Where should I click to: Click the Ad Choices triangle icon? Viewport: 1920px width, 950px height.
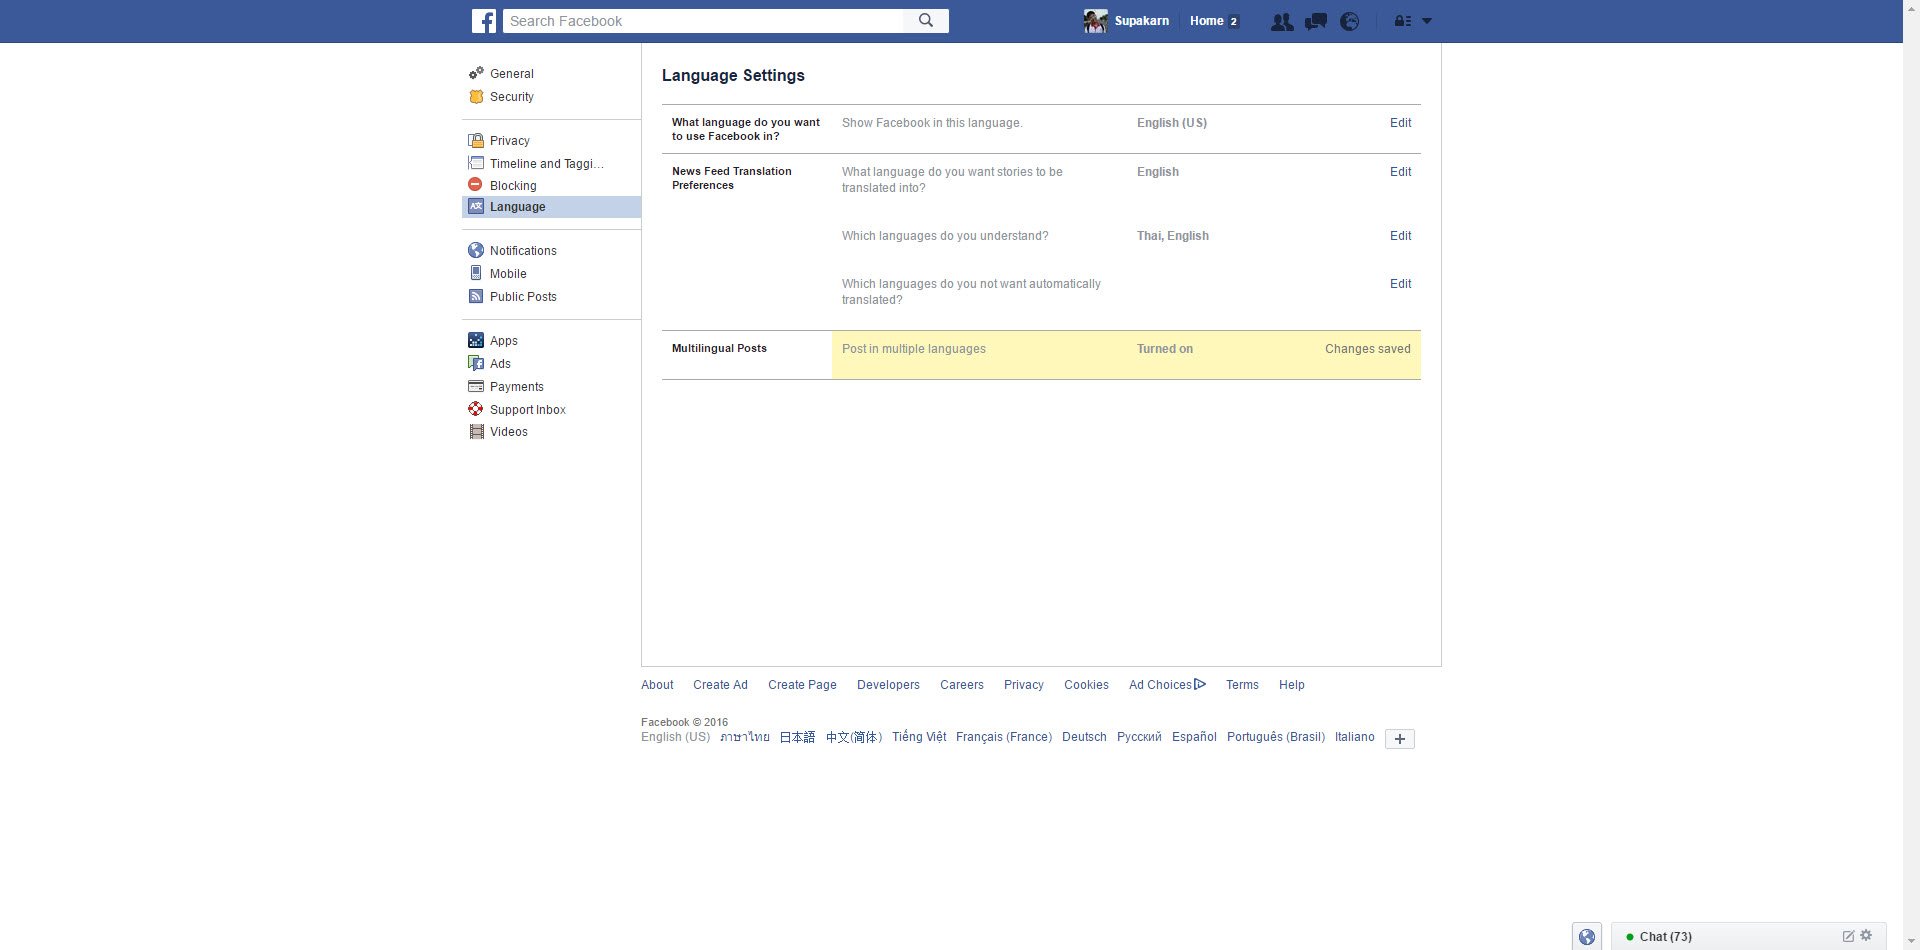(x=1200, y=684)
